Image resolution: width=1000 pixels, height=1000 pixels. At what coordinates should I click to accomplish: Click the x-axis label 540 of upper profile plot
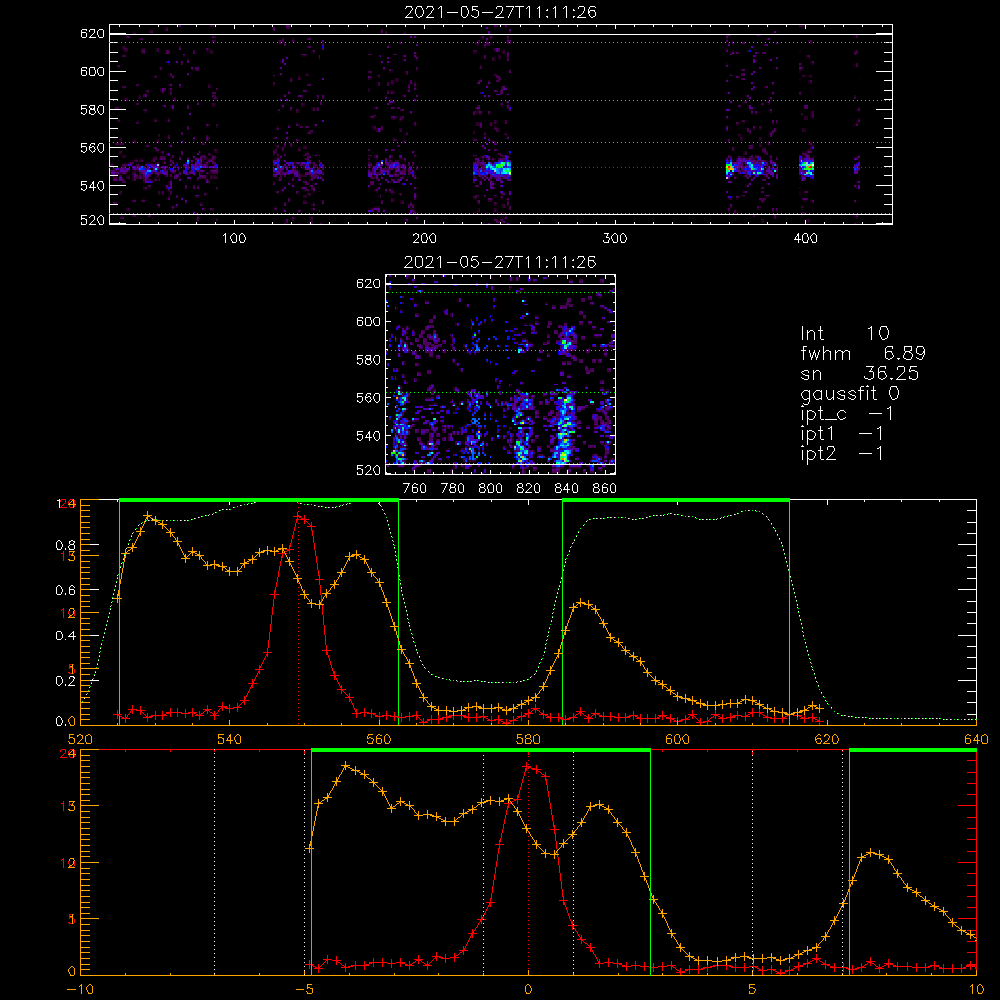pyautogui.click(x=230, y=739)
